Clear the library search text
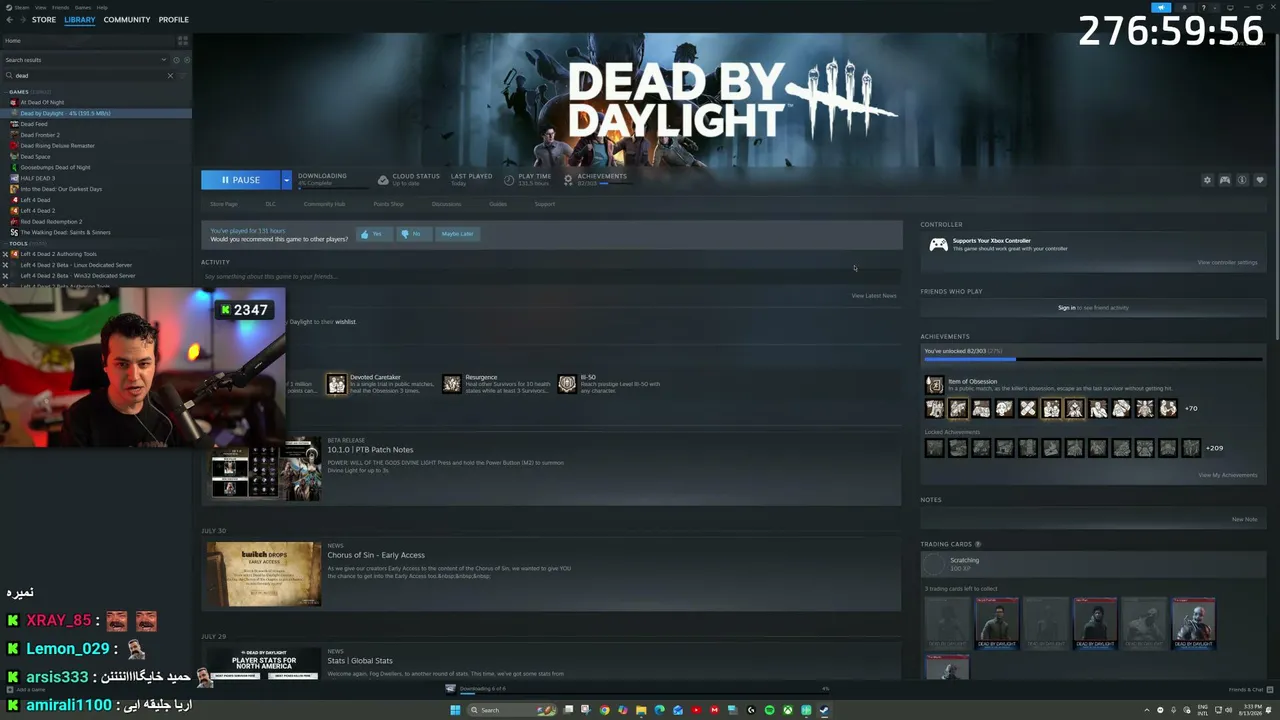Viewport: 1280px width, 720px height. (170, 76)
